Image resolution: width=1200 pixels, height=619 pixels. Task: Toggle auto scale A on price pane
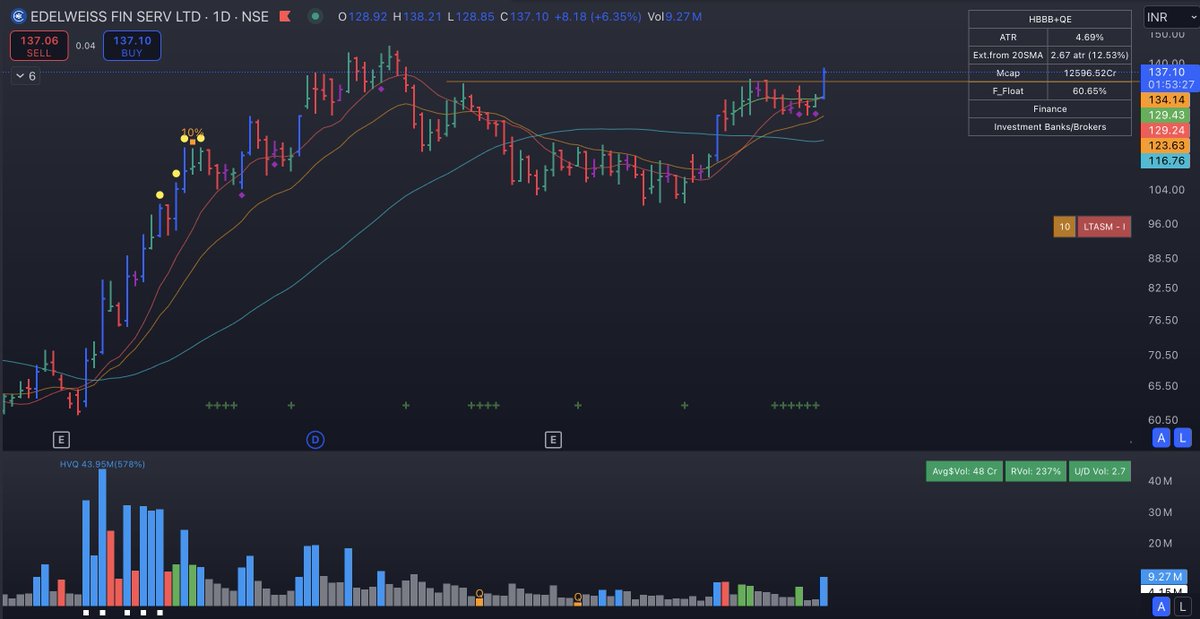1161,438
